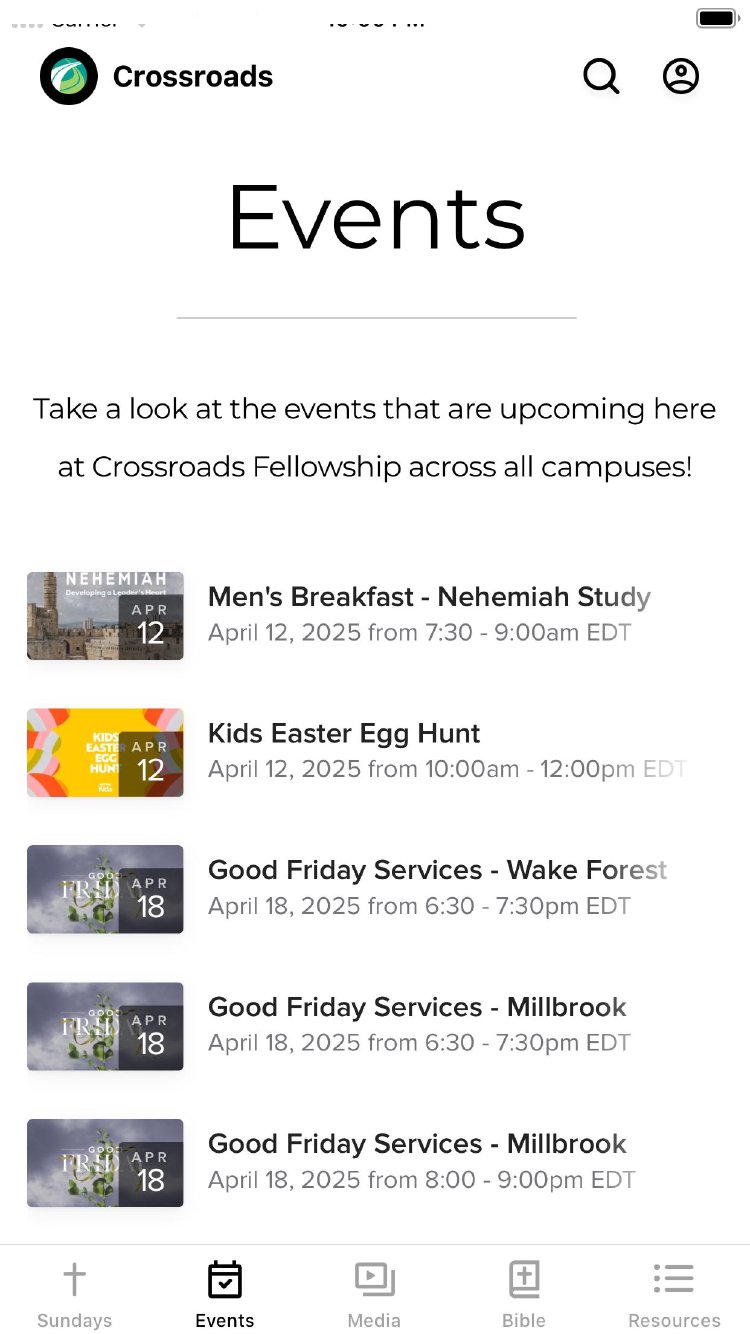Open Men's Breakfast - Nehemiah Study event
Image resolution: width=750 pixels, height=1334 pixels.
429,597
